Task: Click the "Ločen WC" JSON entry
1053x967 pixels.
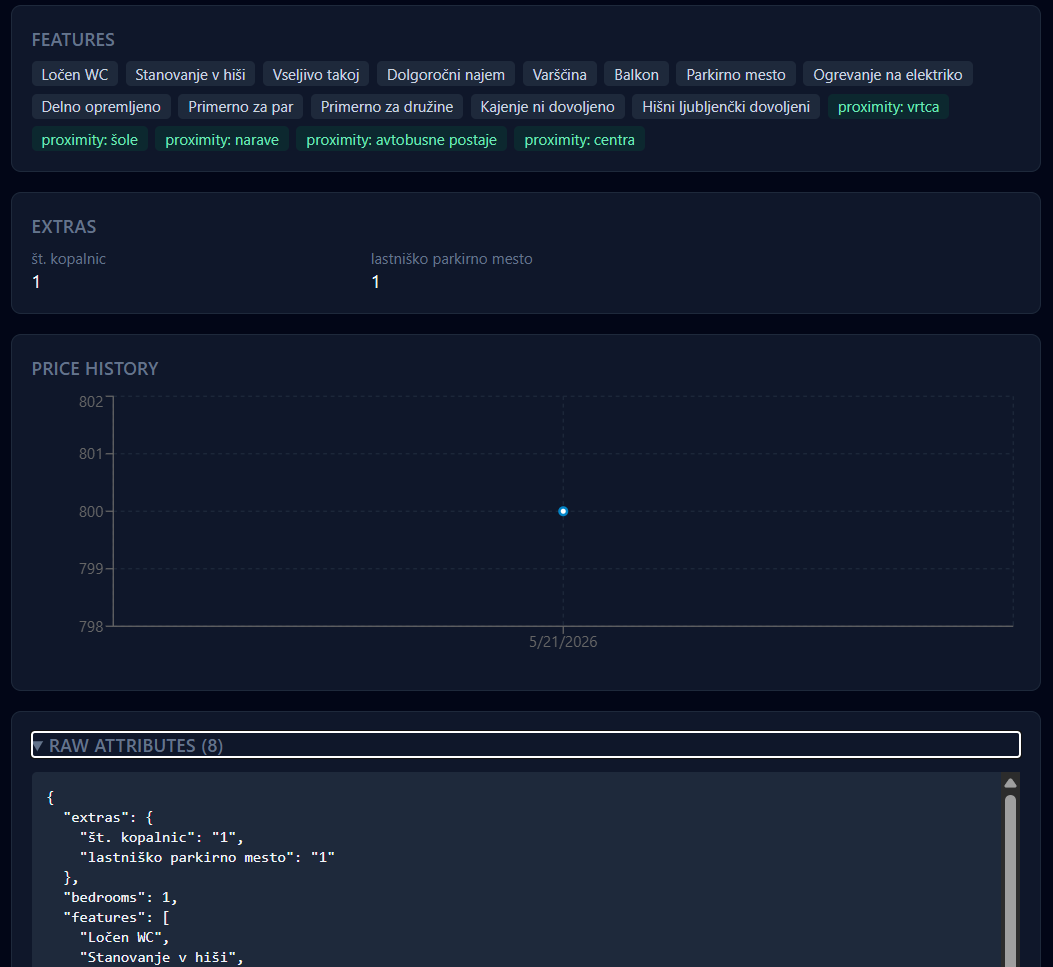Action: 124,937
